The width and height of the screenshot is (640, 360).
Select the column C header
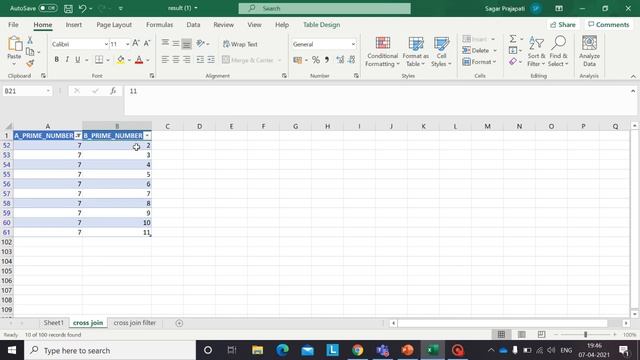(x=167, y=126)
